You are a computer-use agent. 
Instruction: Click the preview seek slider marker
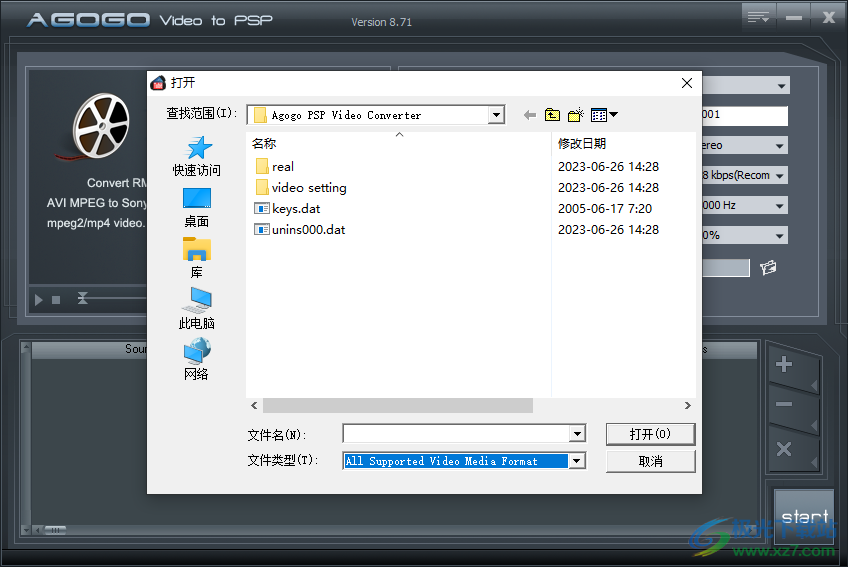coord(82,298)
